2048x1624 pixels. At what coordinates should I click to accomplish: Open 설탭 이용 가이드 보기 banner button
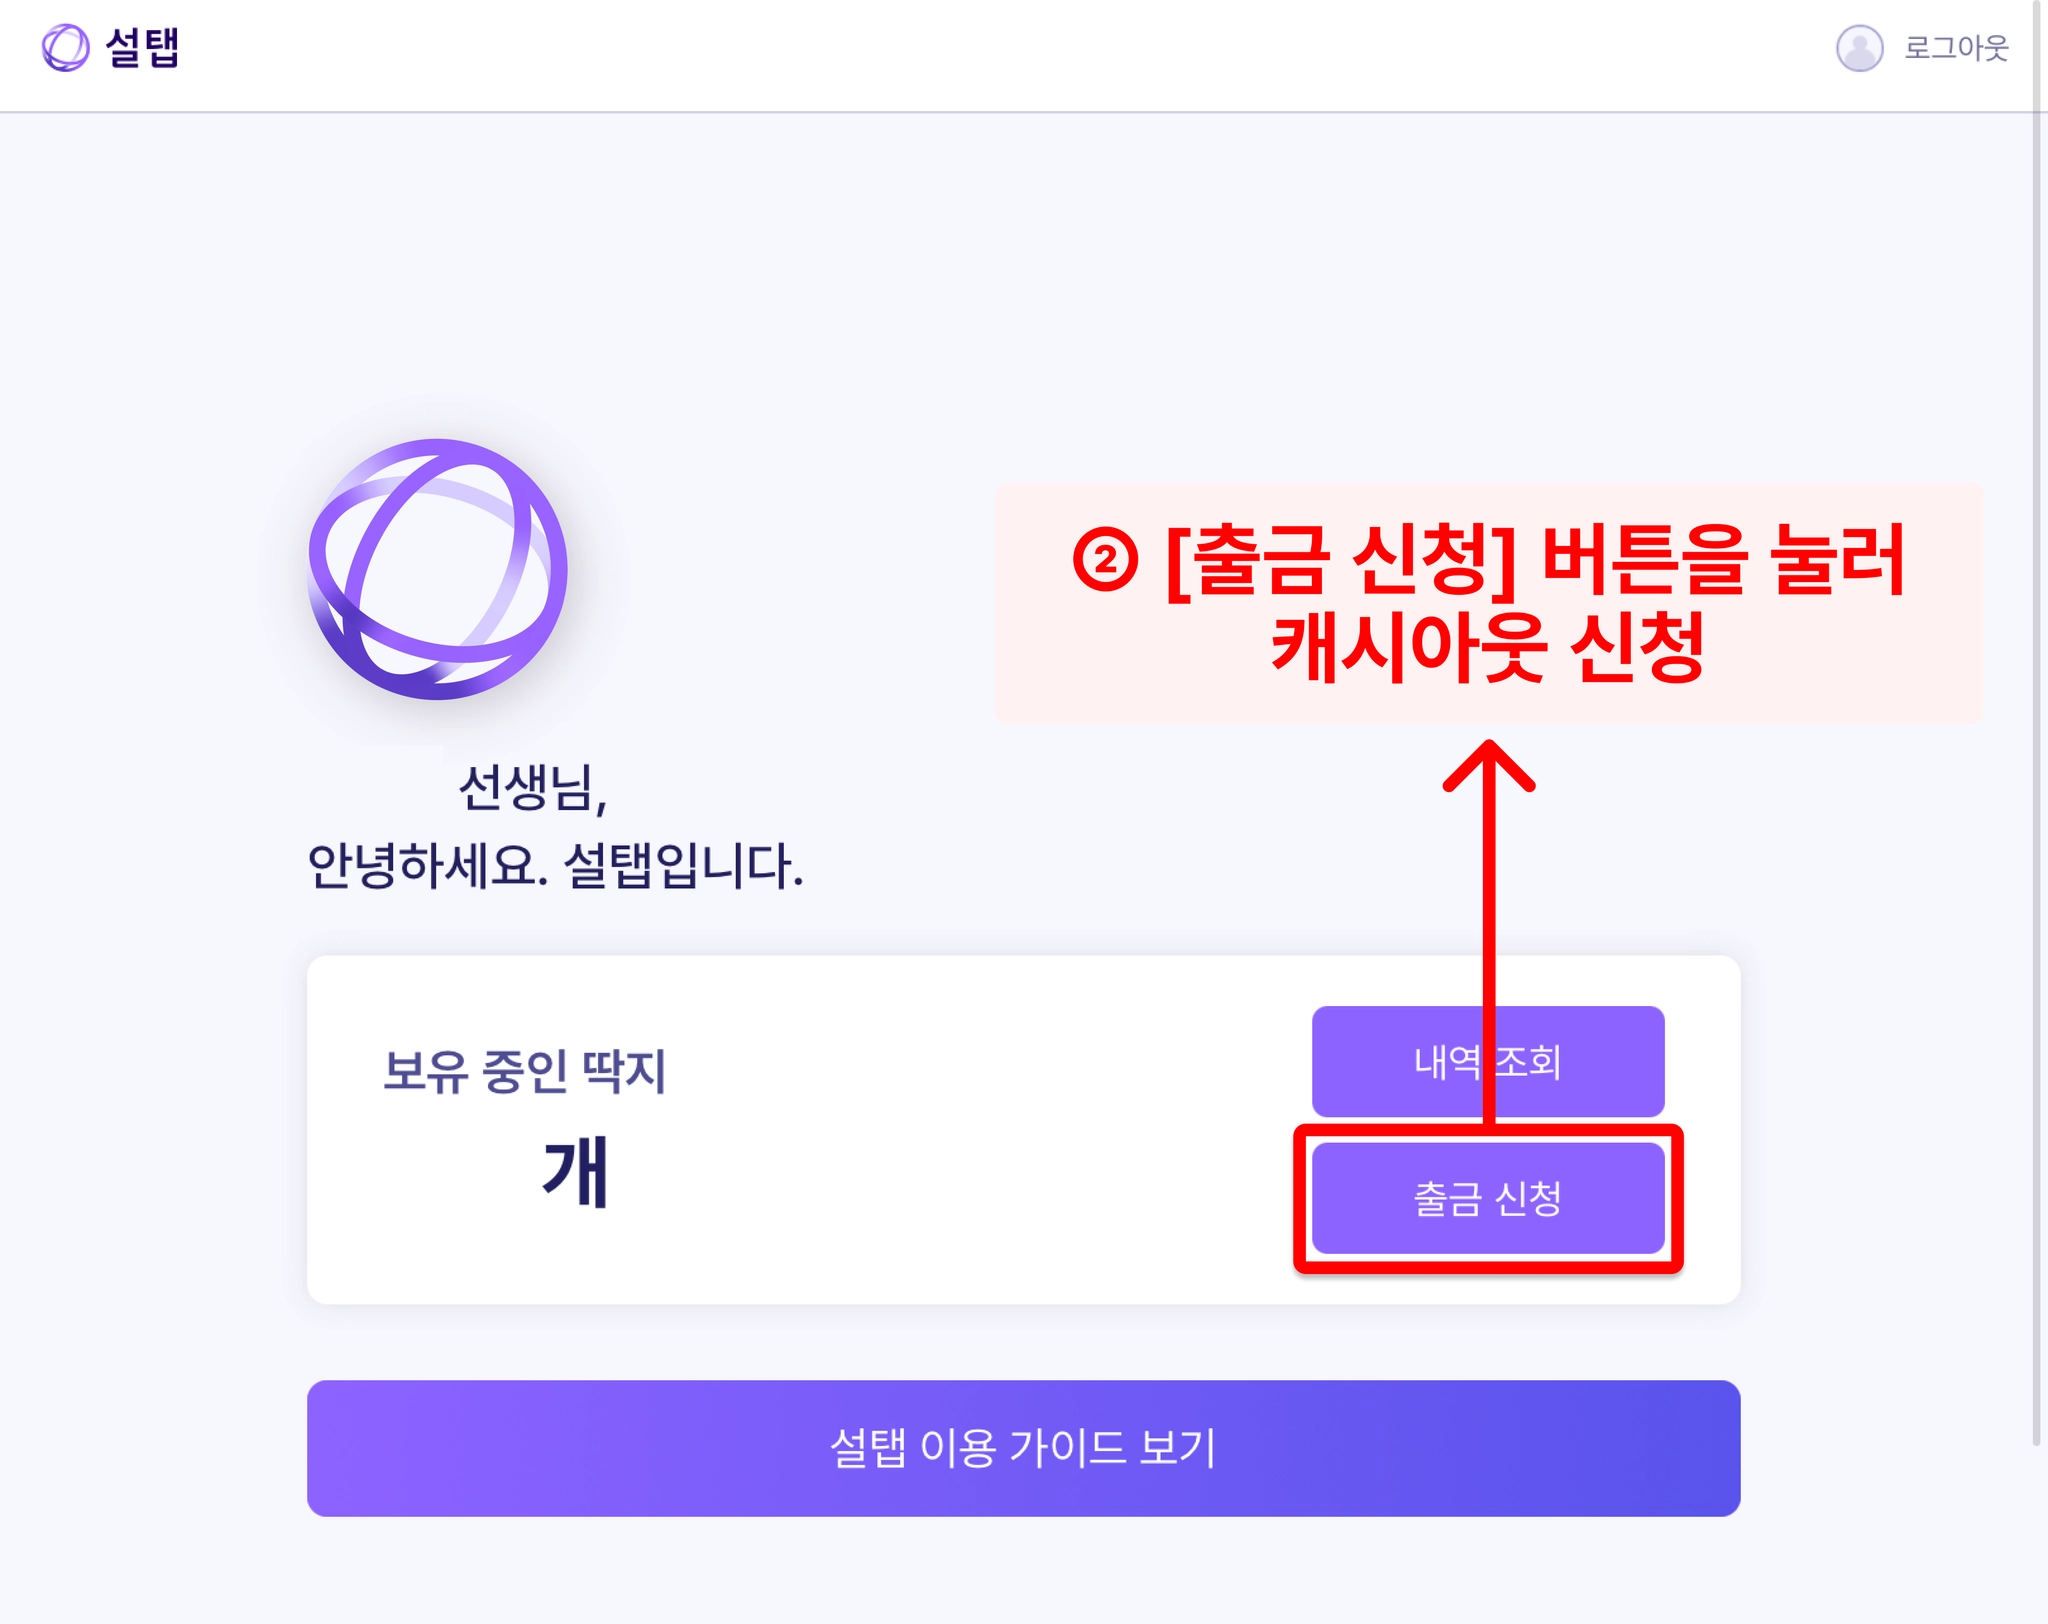point(1023,1447)
